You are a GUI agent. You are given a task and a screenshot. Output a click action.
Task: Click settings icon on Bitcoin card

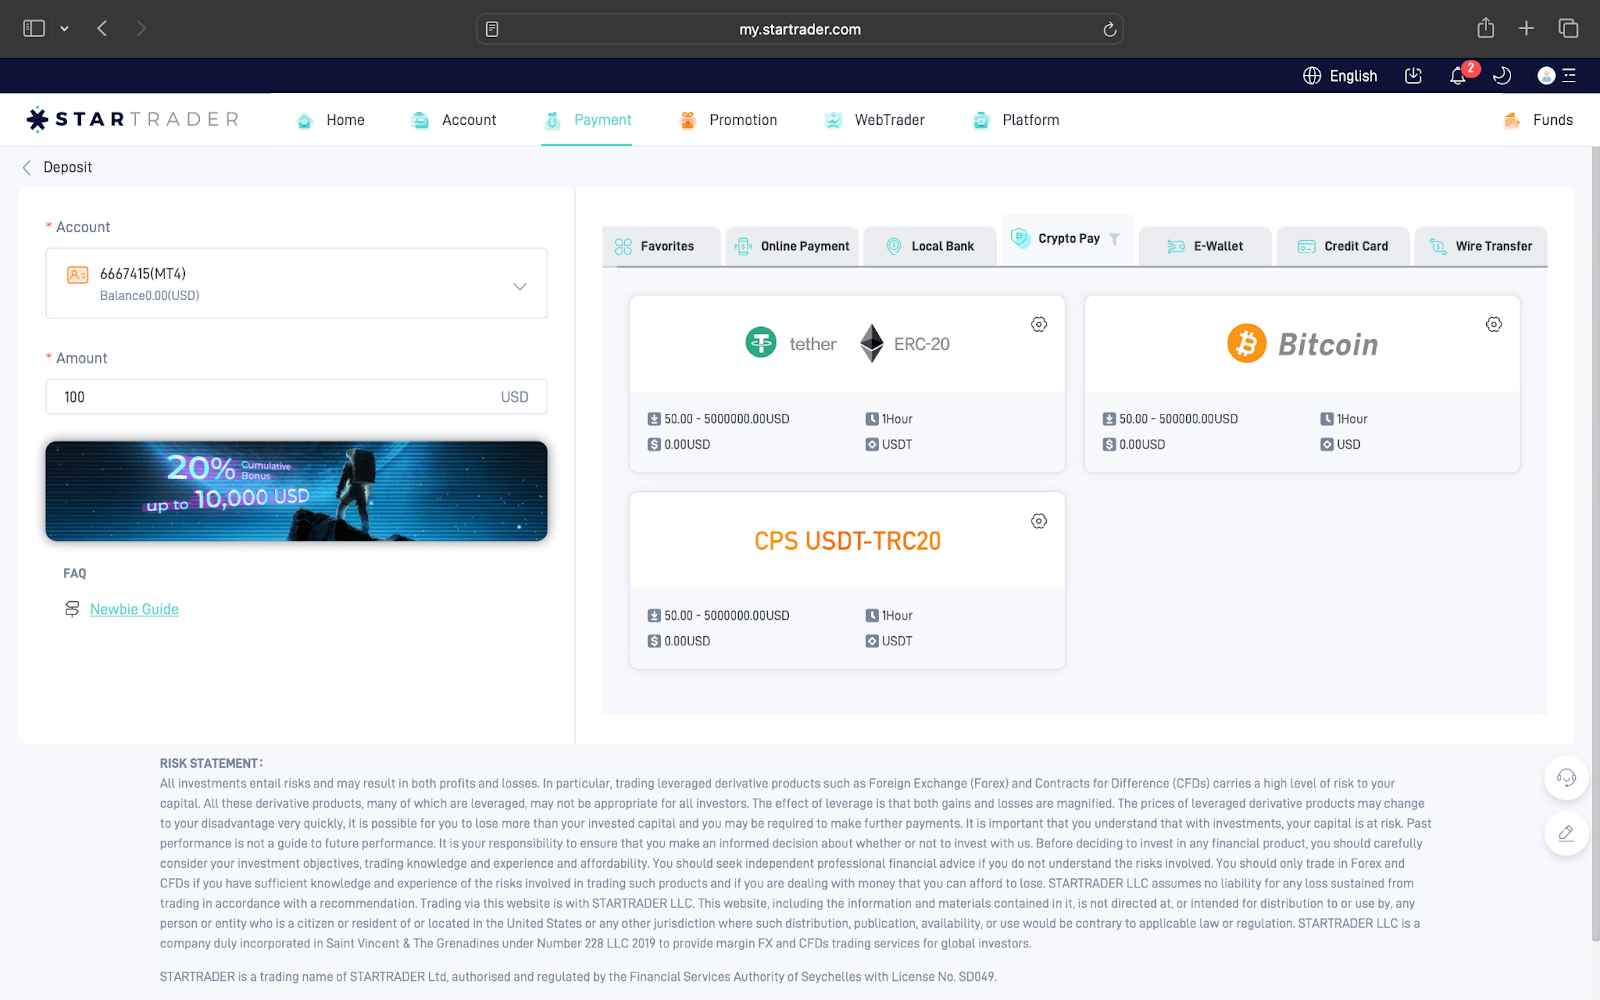[x=1493, y=324]
